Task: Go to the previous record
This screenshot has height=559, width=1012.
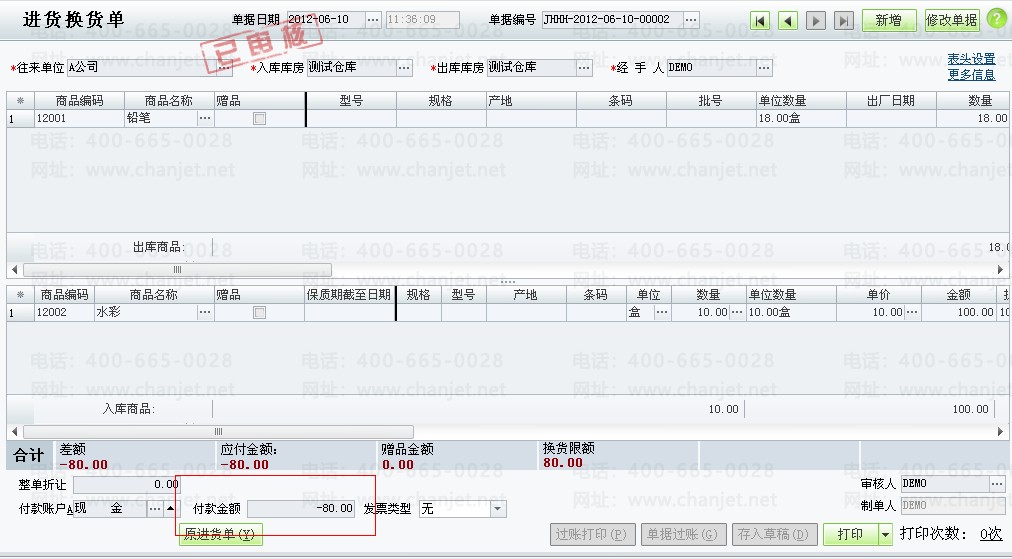Action: coord(788,20)
